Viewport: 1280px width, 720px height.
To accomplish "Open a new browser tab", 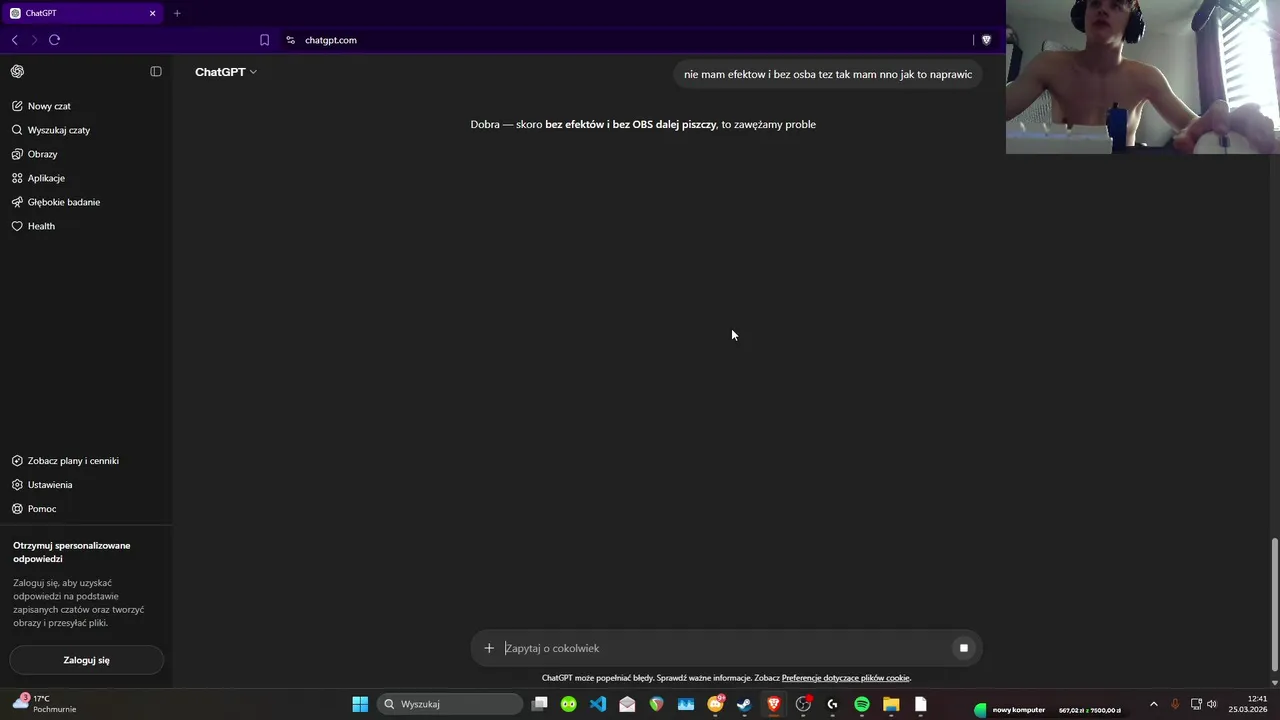I will tap(177, 13).
